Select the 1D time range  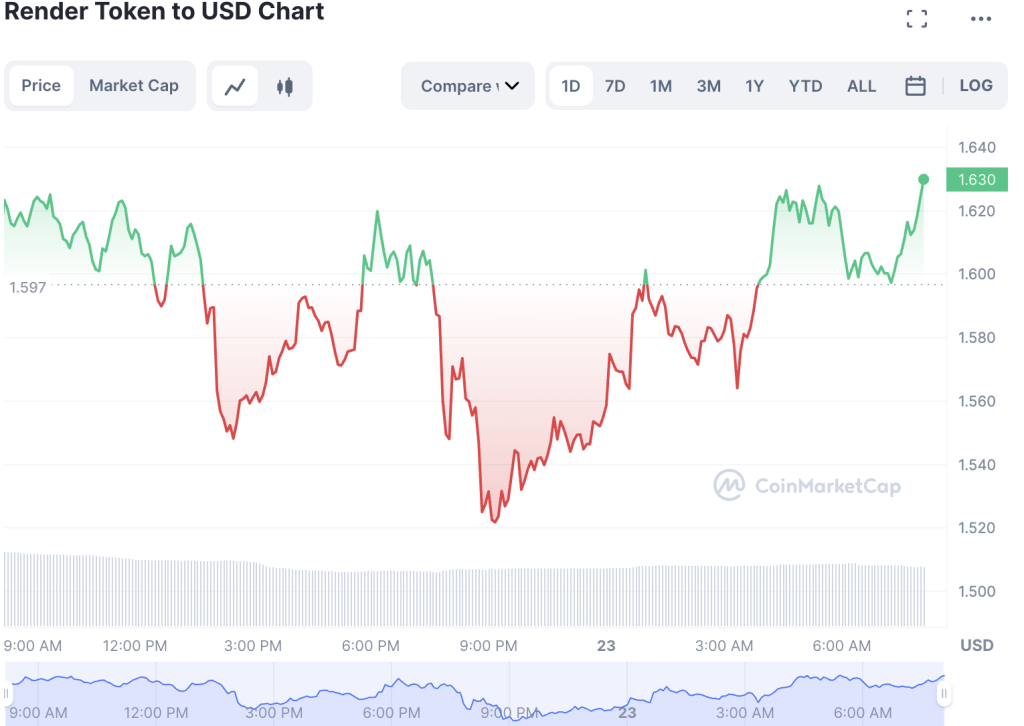click(x=571, y=86)
